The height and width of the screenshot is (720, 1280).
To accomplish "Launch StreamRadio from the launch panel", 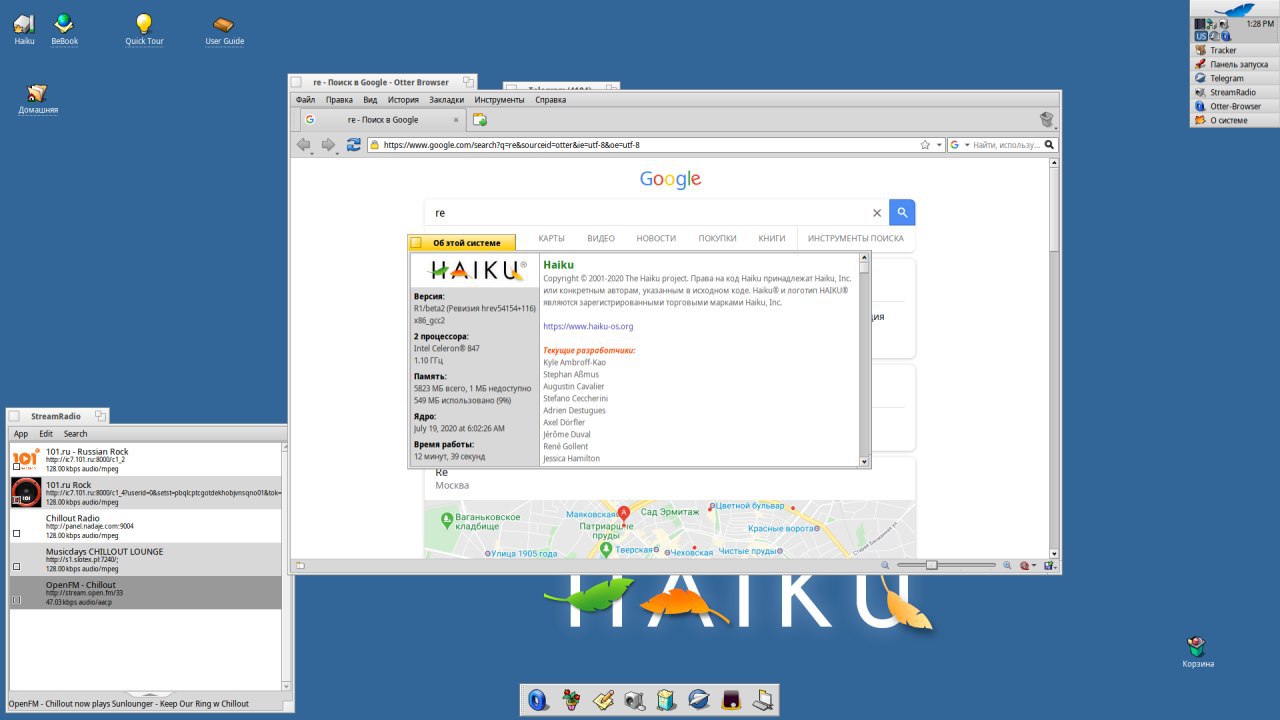I will point(635,700).
